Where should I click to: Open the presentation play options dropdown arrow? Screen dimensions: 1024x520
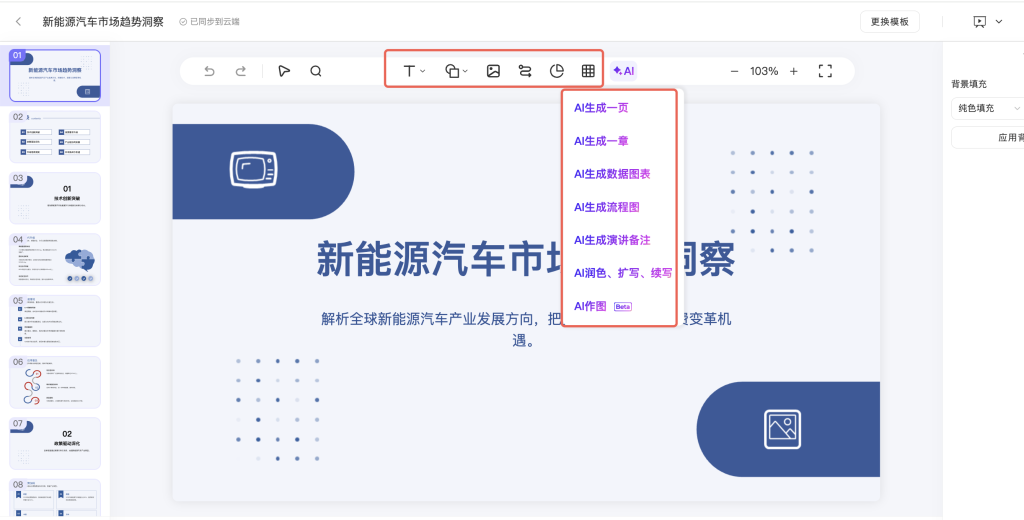999,21
